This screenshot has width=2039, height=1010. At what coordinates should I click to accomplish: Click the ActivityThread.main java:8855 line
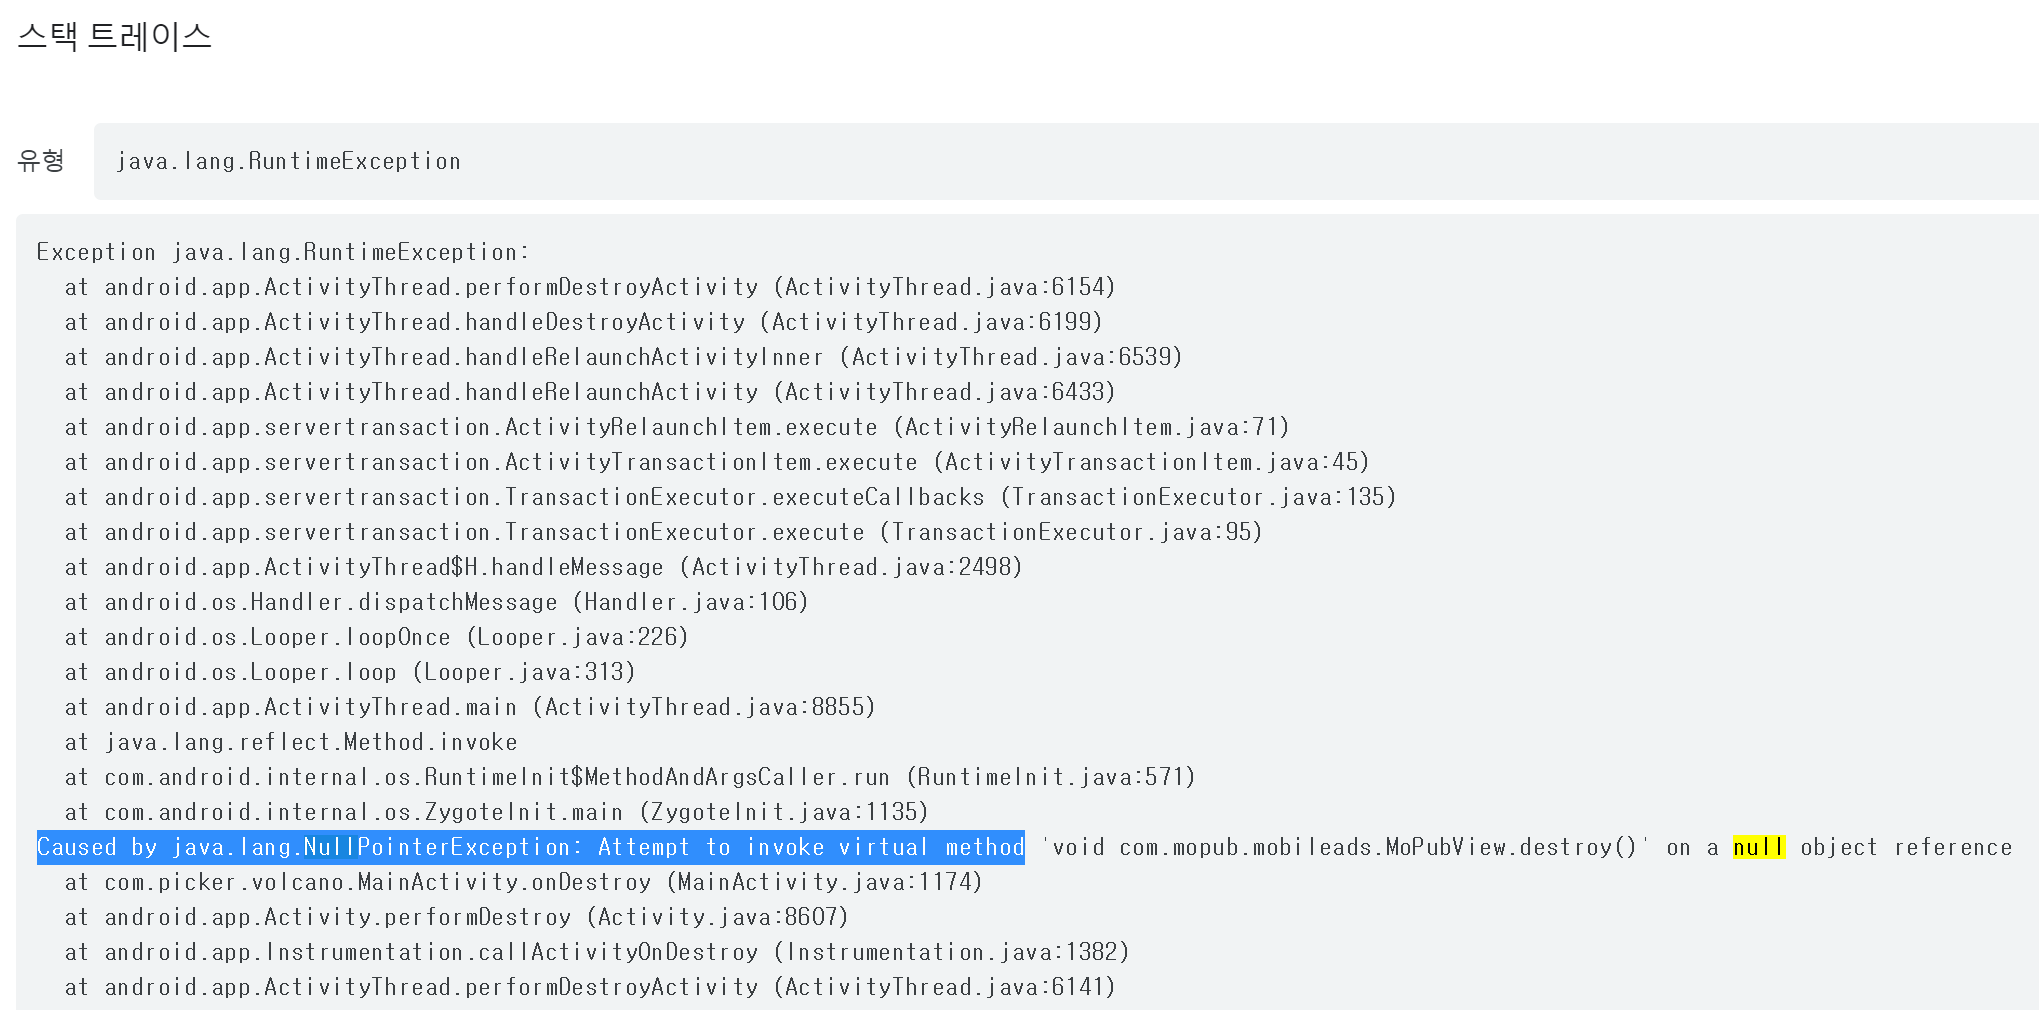pos(470,707)
